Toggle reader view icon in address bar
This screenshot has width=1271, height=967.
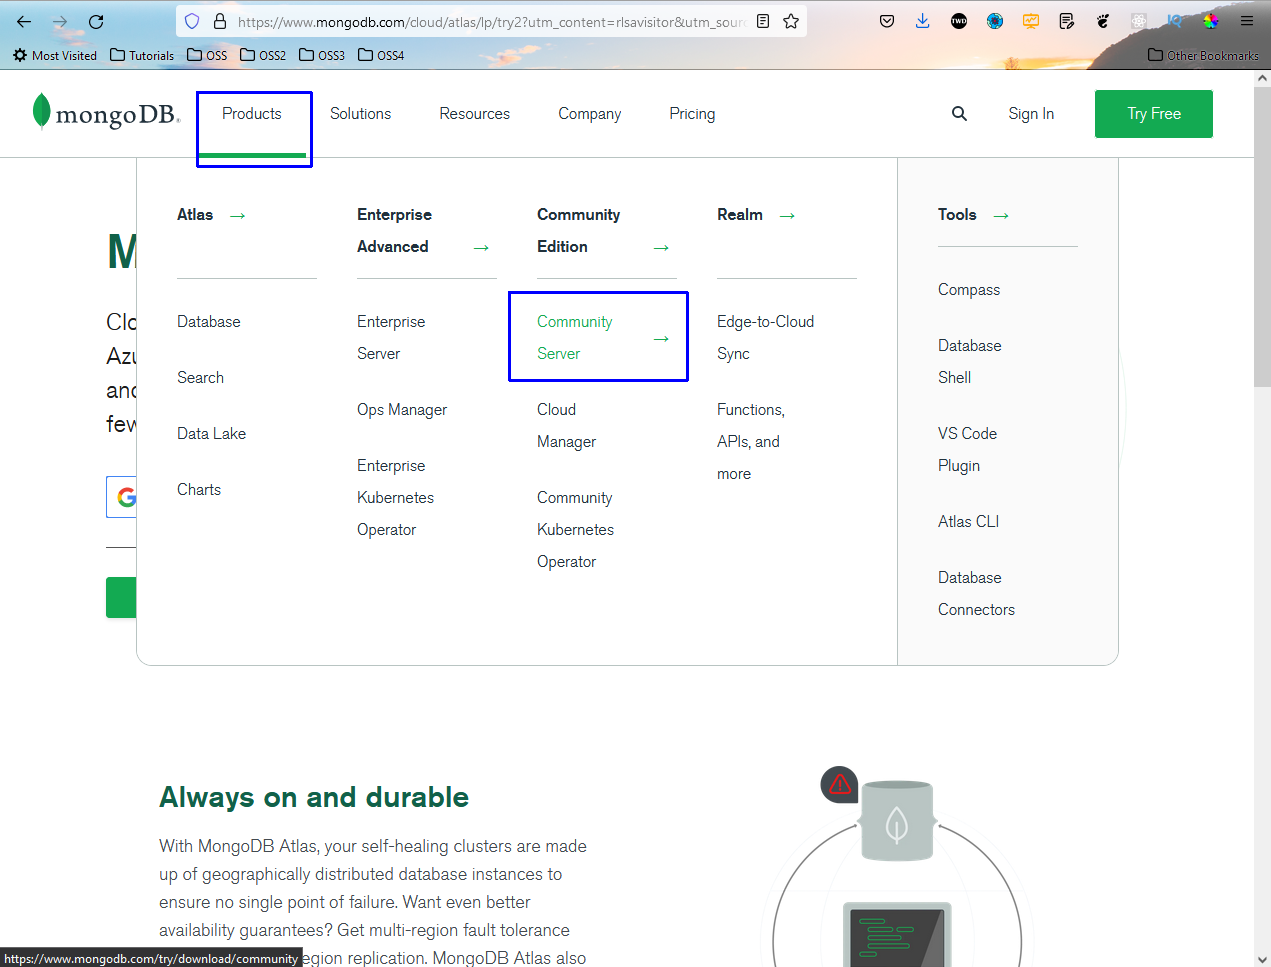763,21
